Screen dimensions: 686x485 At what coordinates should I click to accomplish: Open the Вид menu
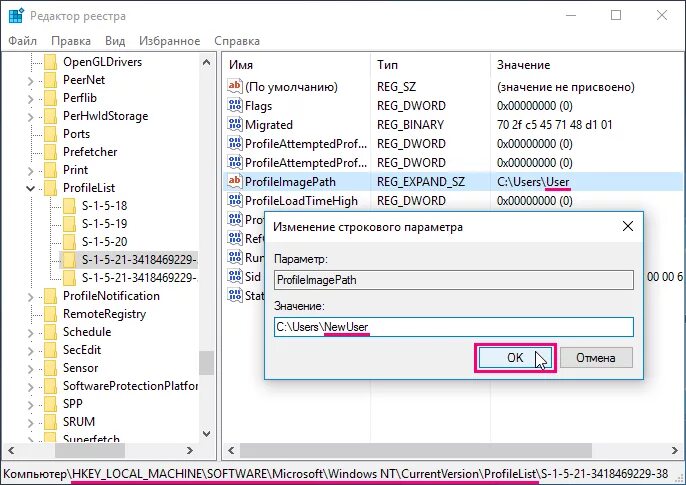[x=115, y=41]
